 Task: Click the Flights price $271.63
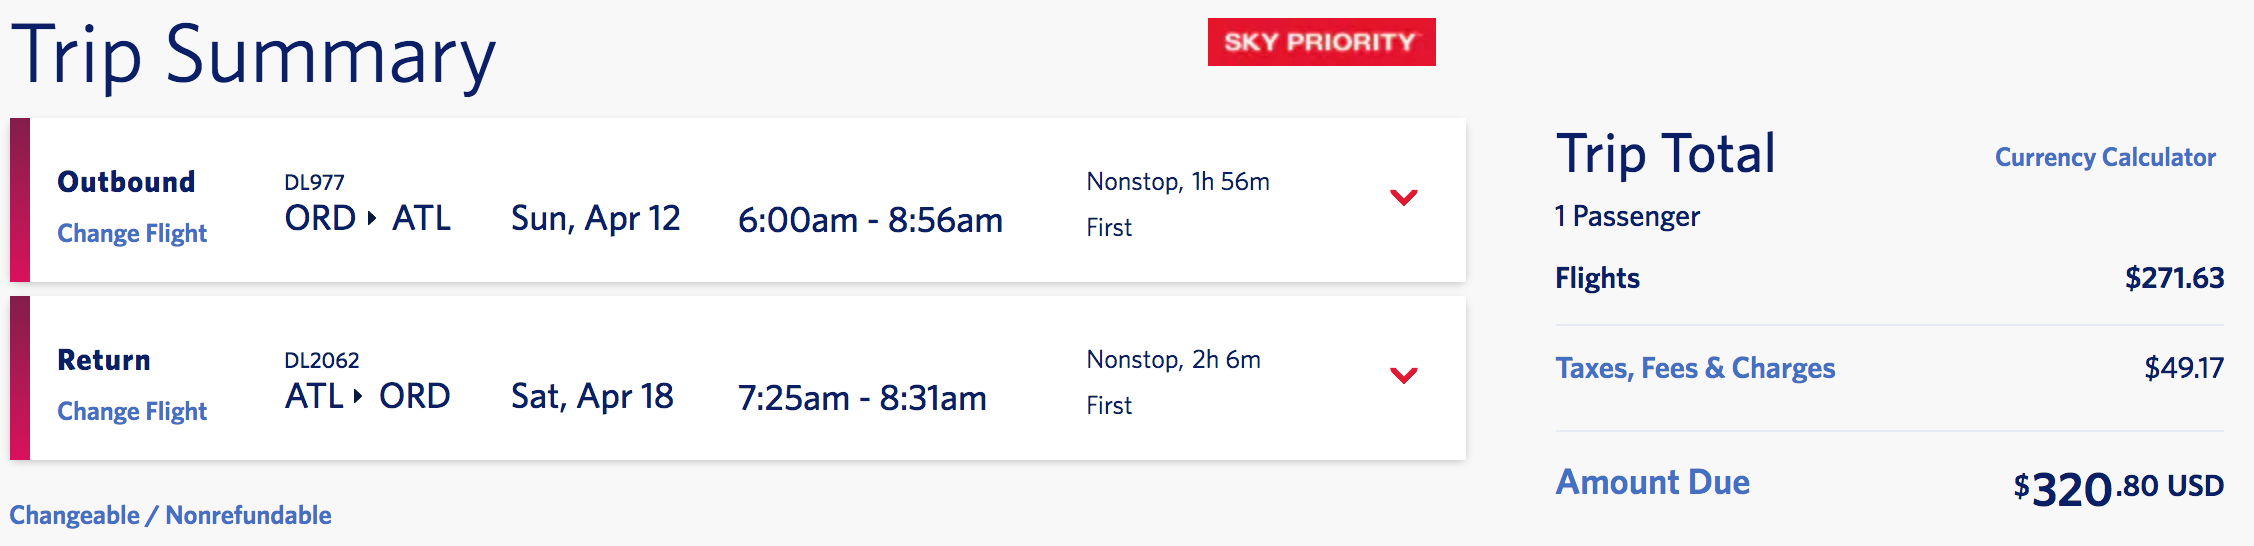tap(2174, 278)
